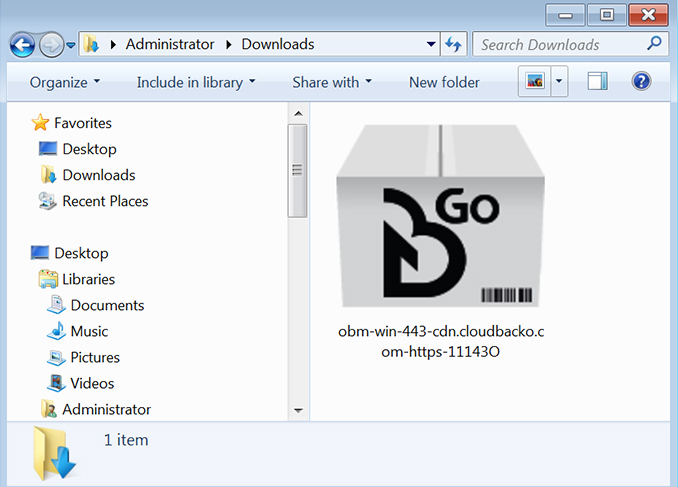Click the magnifier search icon
This screenshot has height=487, width=678.
tap(654, 43)
